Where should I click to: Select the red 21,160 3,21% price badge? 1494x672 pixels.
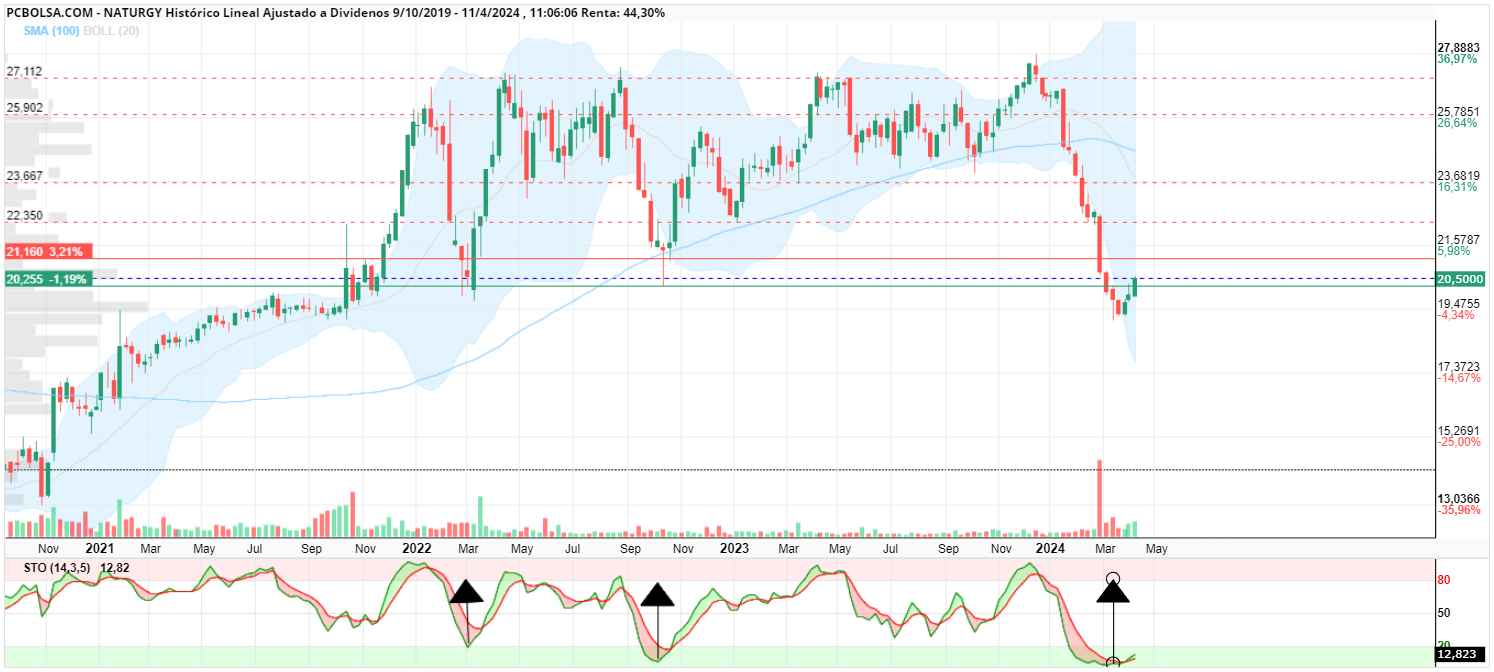tap(49, 251)
